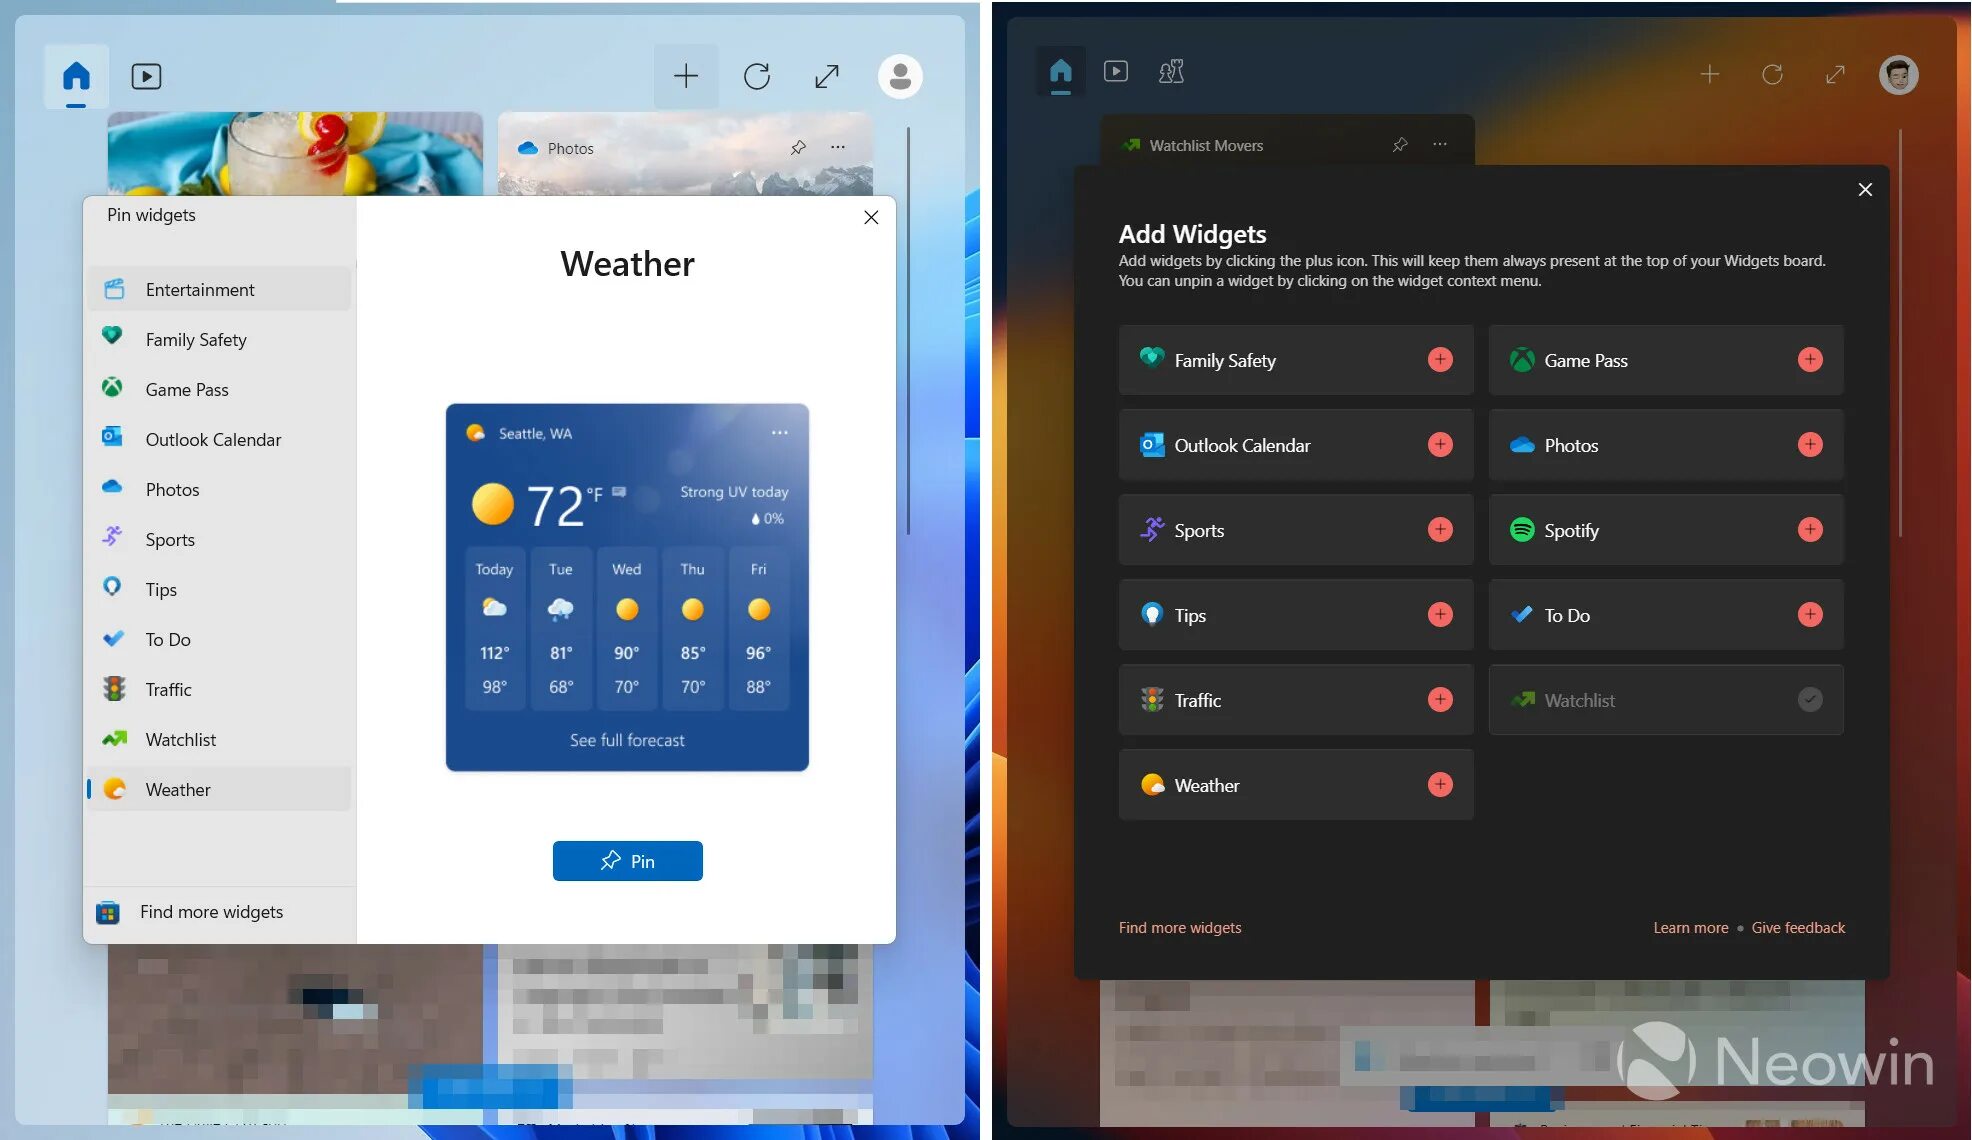Enable Tips widget via plus button
Image resolution: width=1972 pixels, height=1140 pixels.
coord(1439,613)
